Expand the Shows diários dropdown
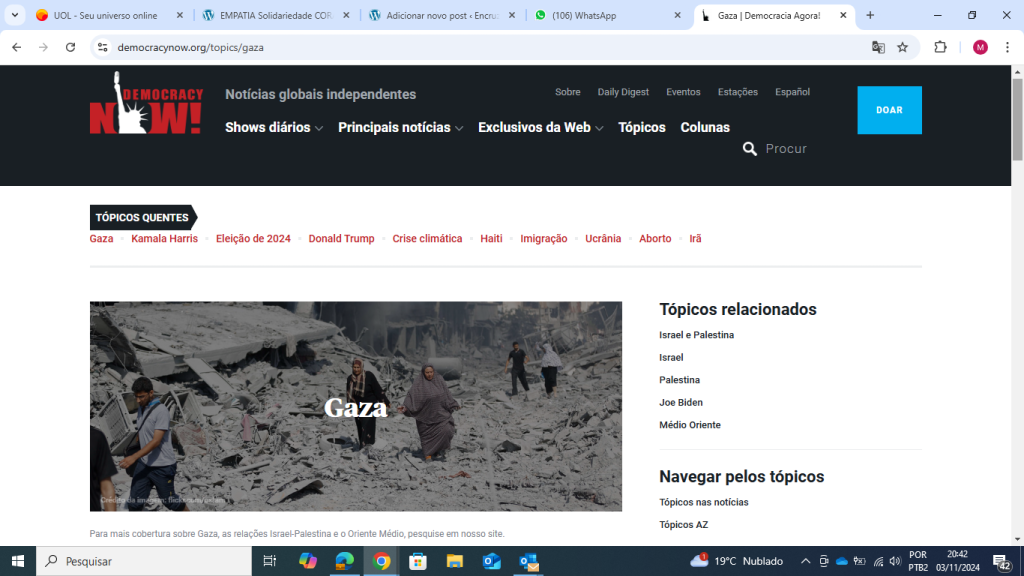The image size is (1024, 576). pyautogui.click(x=274, y=128)
